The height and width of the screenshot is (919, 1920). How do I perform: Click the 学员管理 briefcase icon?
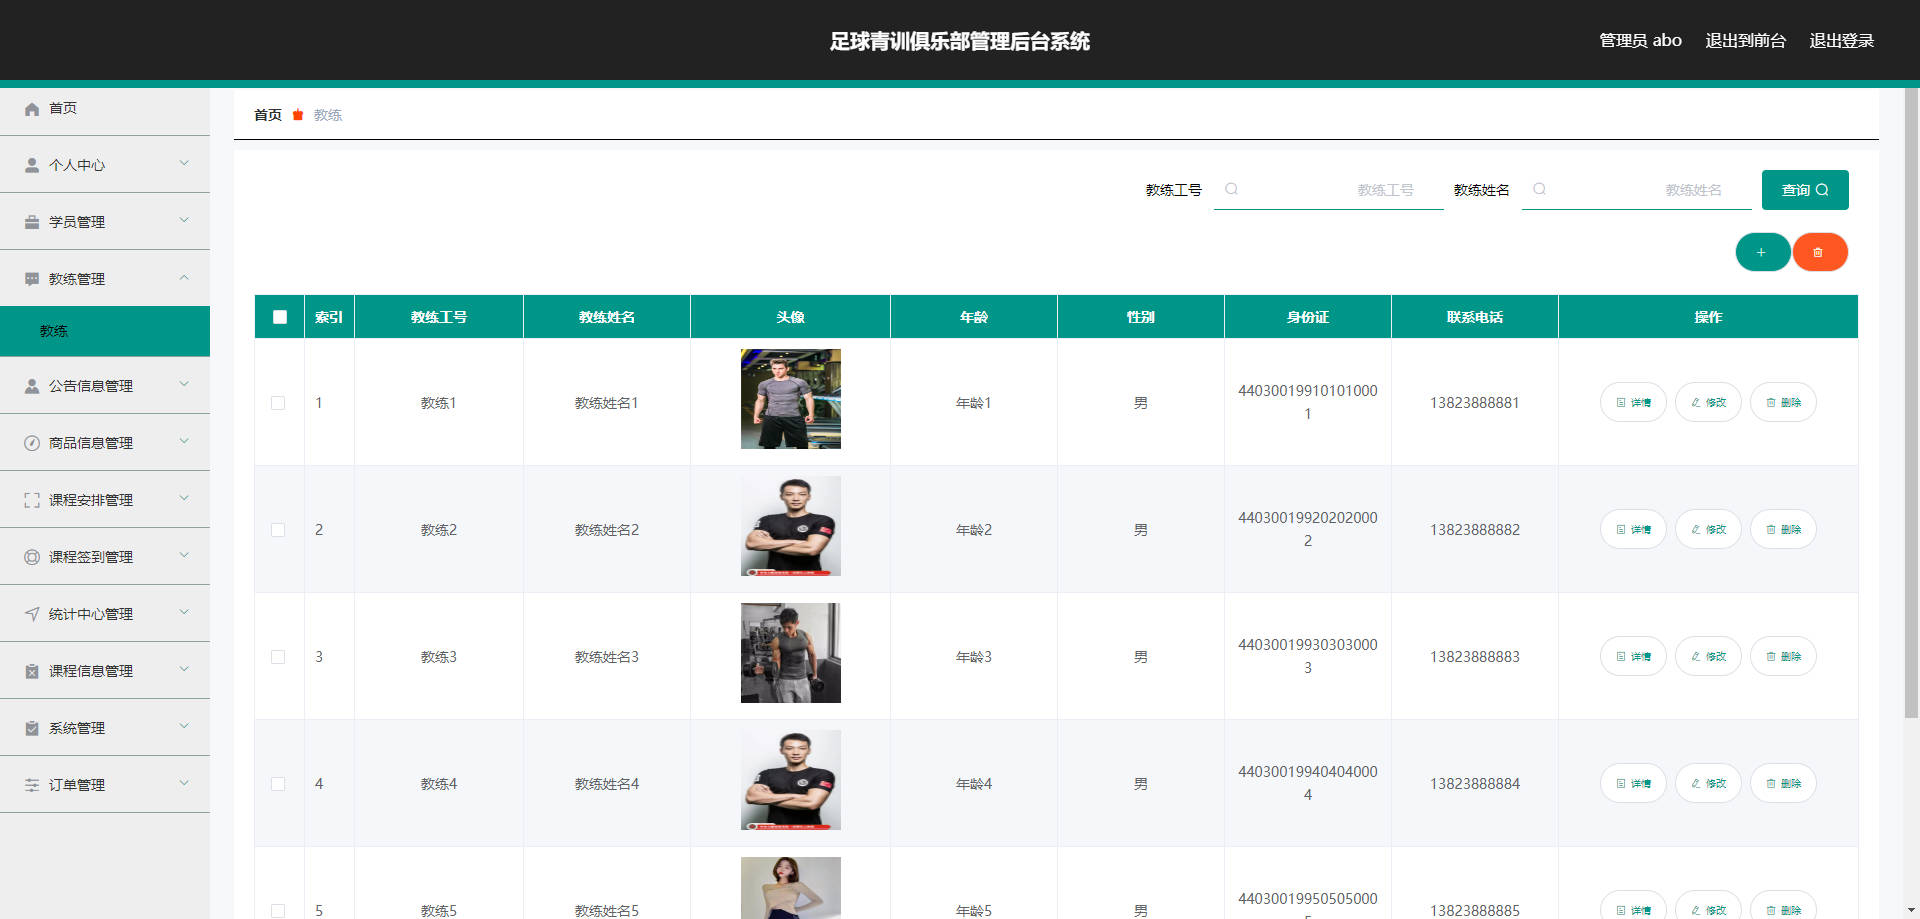[x=32, y=222]
